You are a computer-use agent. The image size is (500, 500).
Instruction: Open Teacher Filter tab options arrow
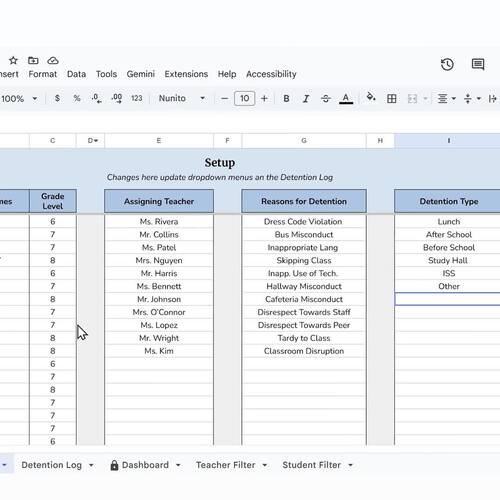pos(265,465)
